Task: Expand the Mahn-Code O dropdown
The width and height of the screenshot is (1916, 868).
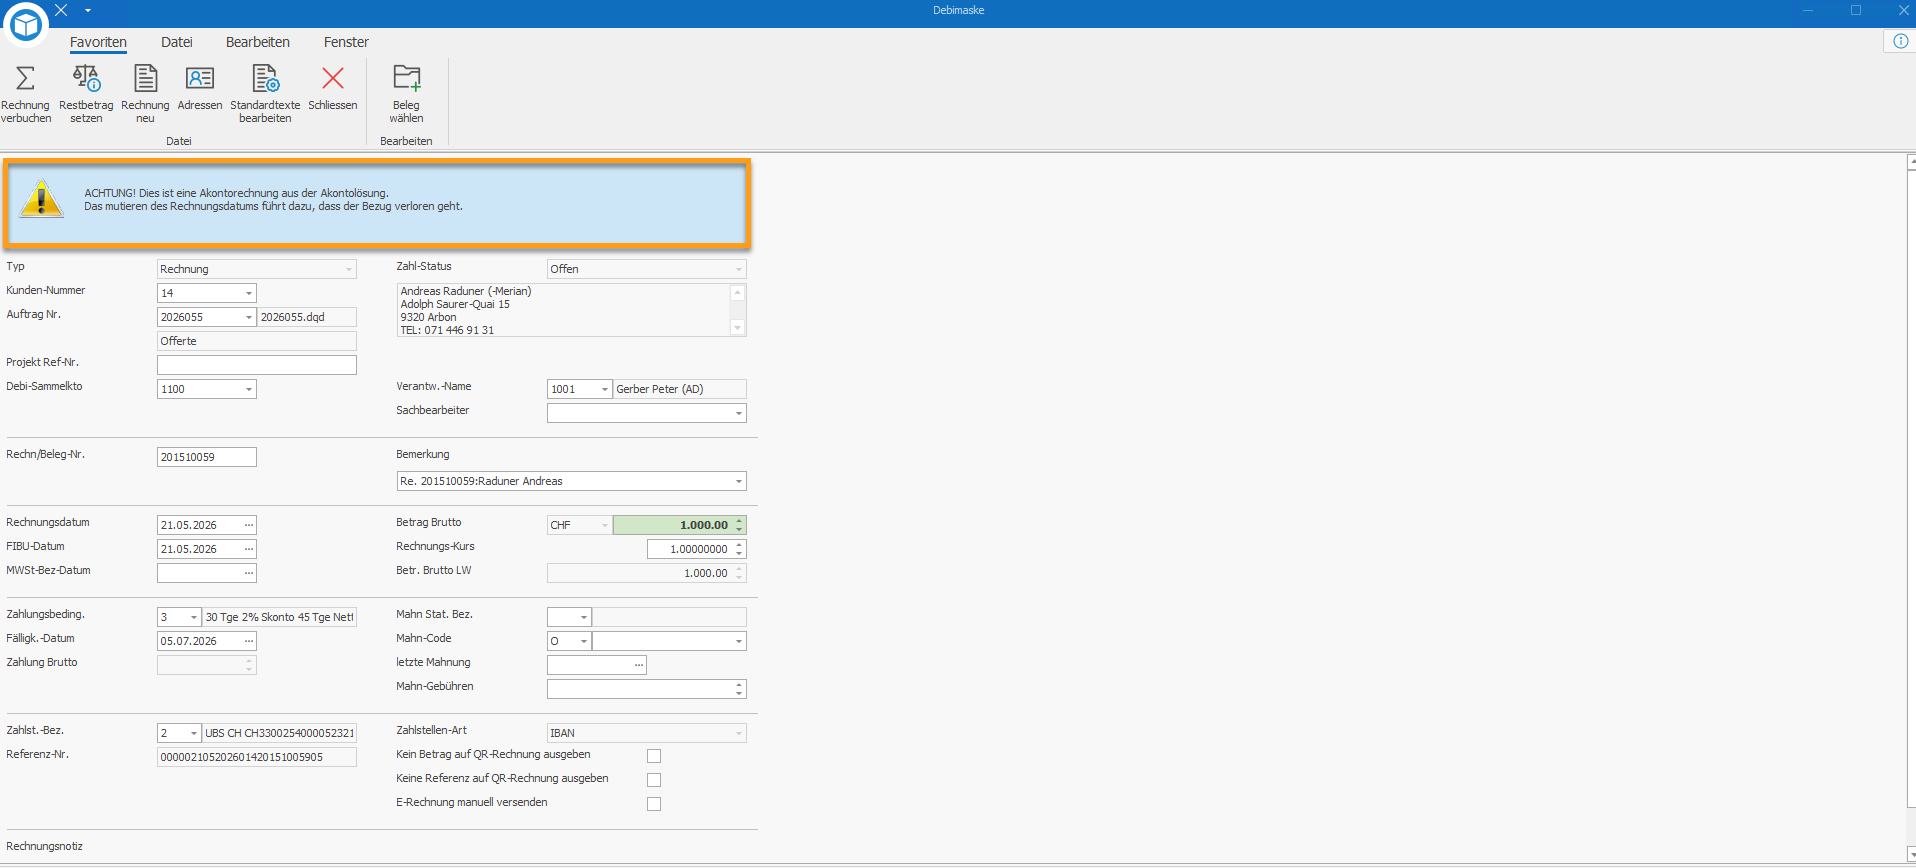Action: tap(584, 641)
